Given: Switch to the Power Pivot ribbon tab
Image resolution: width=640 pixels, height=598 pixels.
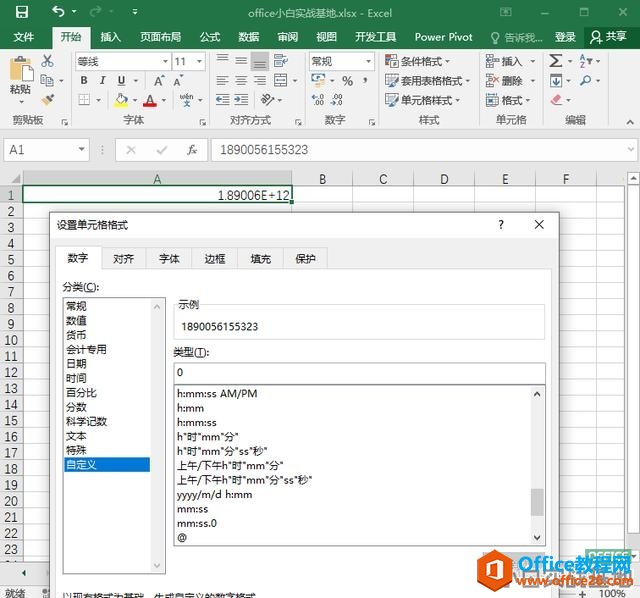Looking at the screenshot, I should click(x=443, y=37).
